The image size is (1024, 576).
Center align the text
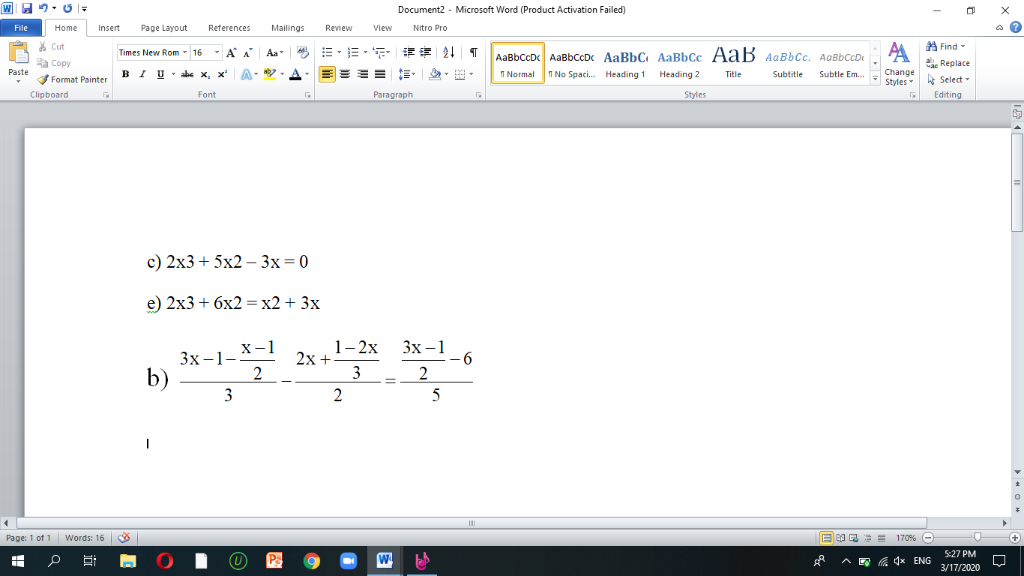coord(345,74)
